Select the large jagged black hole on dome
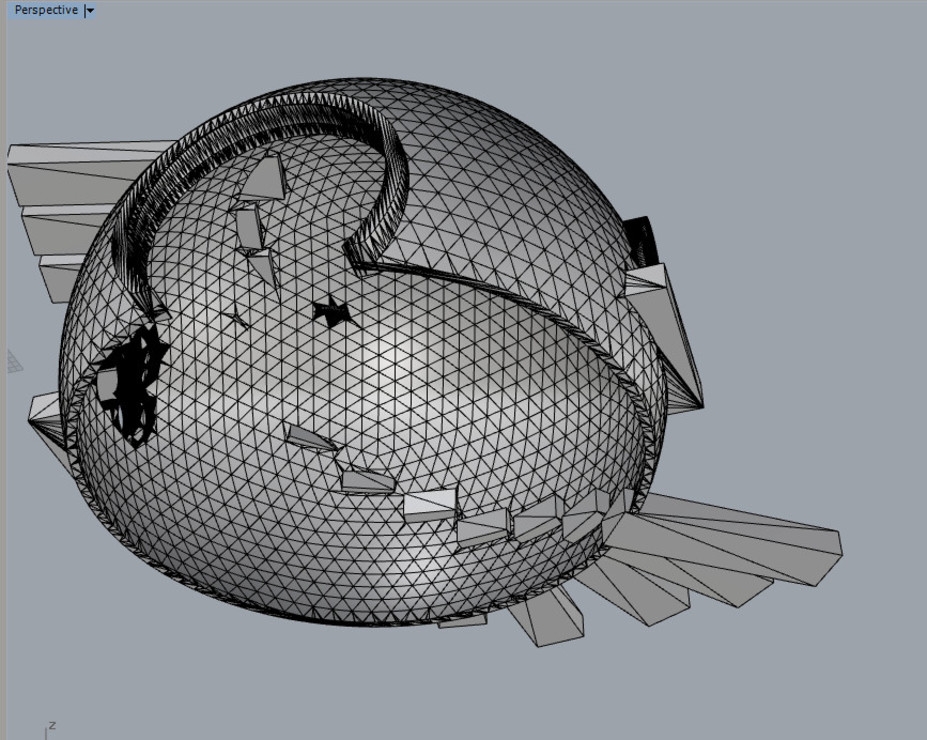 129,385
